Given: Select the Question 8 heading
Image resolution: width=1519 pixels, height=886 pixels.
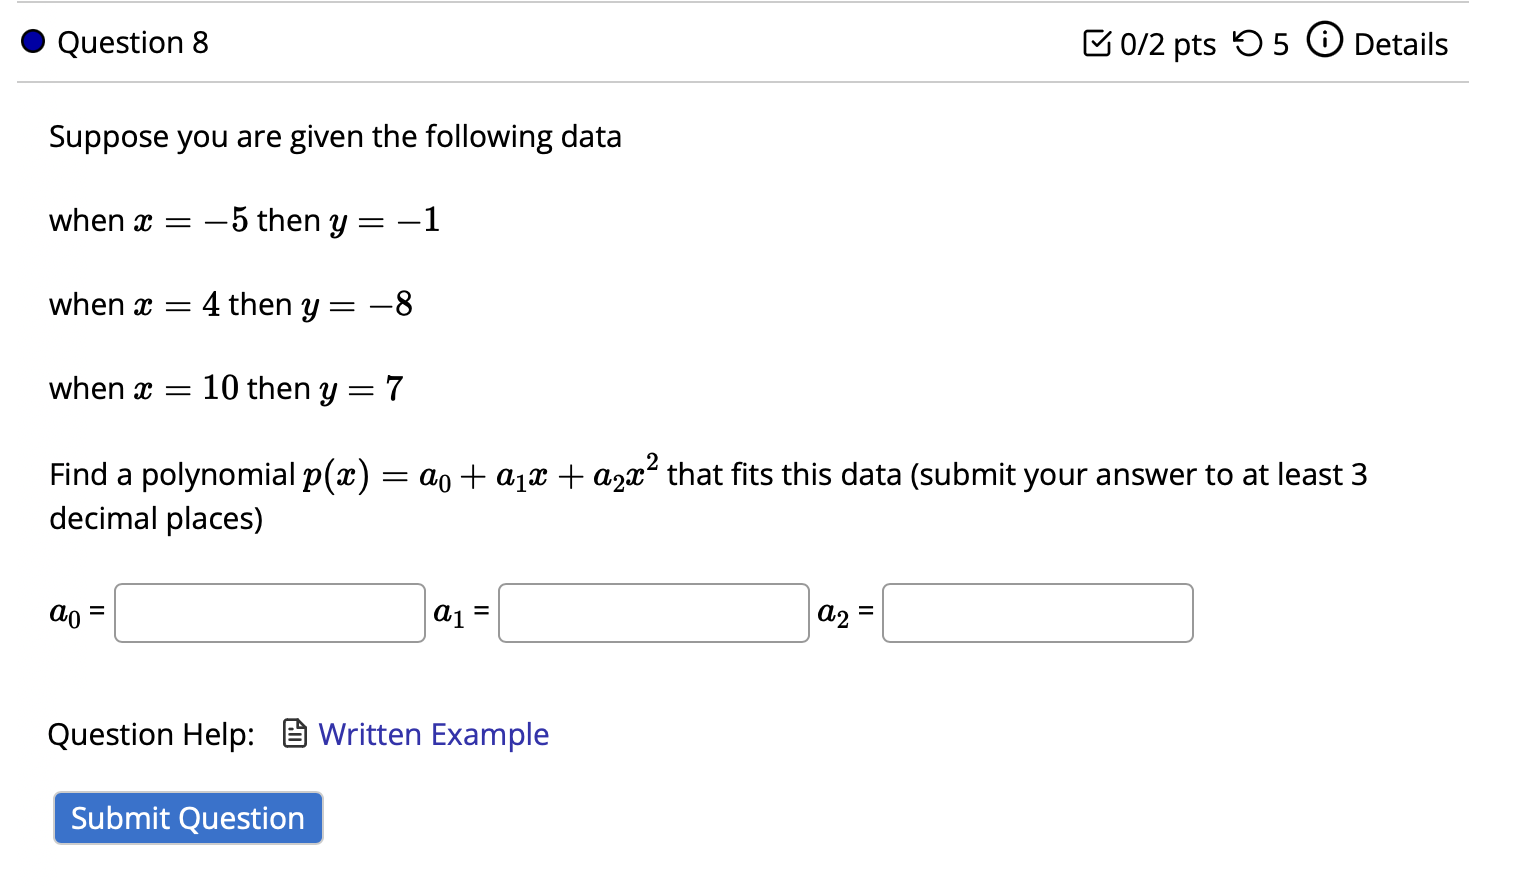Looking at the screenshot, I should coord(133,42).
